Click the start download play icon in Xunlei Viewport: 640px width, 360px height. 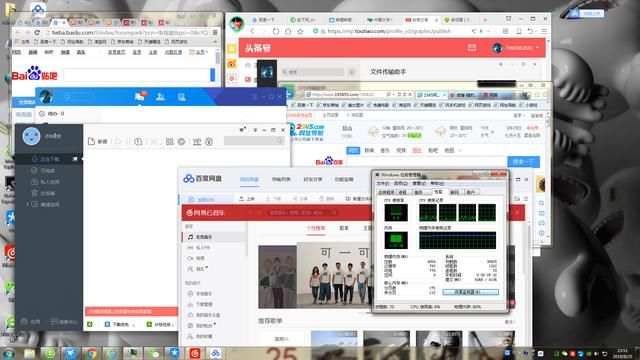coord(118,141)
